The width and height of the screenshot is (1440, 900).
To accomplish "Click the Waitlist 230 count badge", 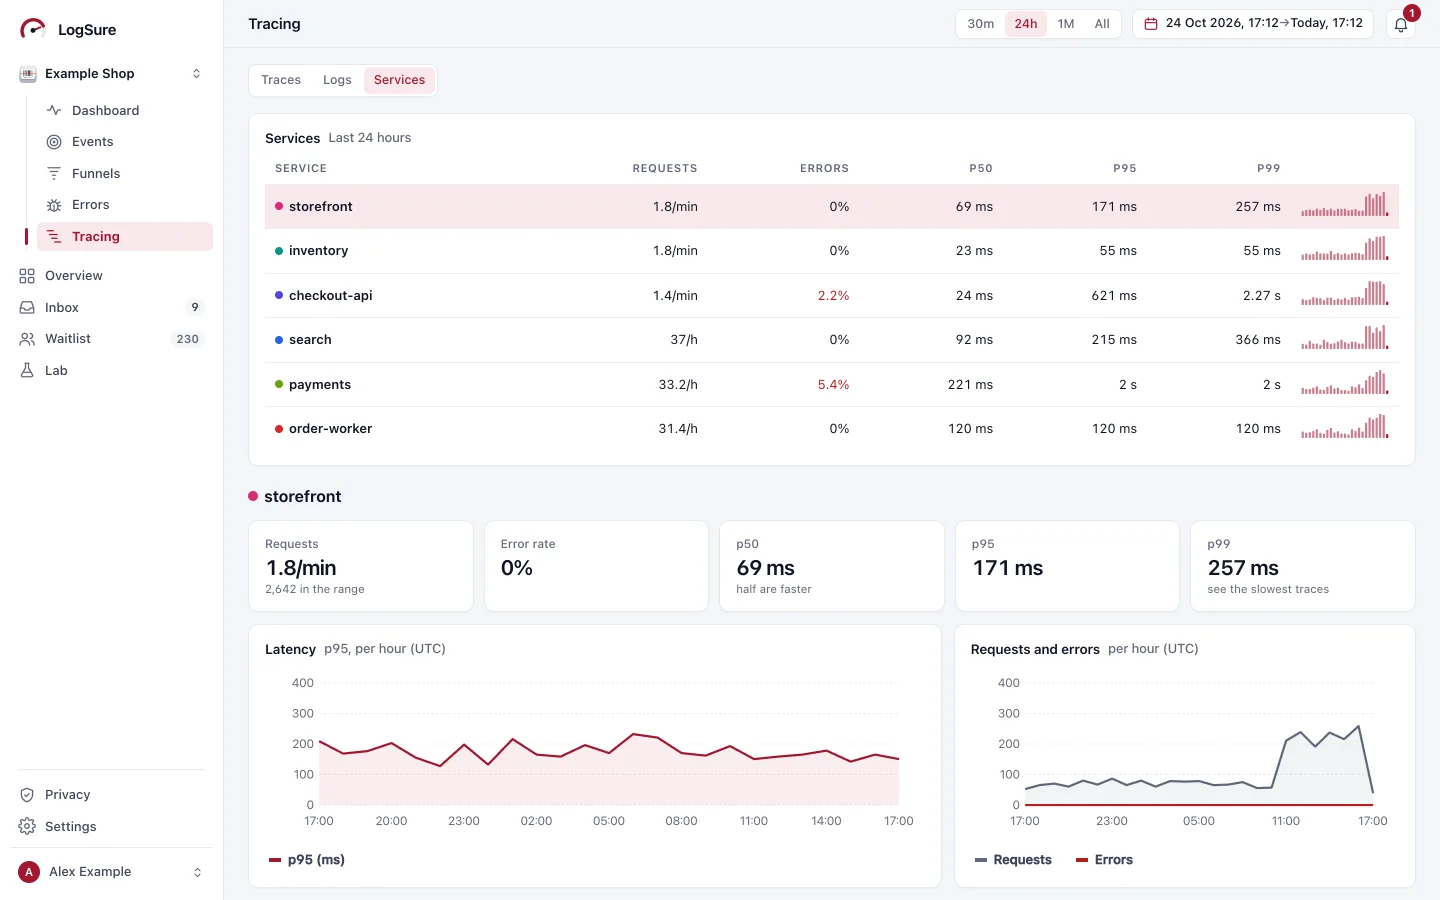I will [188, 339].
